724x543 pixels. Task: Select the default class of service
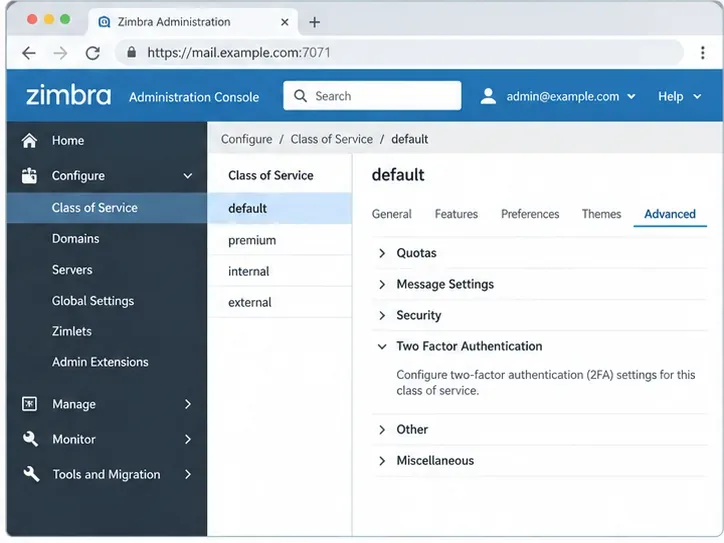pyautogui.click(x=280, y=208)
